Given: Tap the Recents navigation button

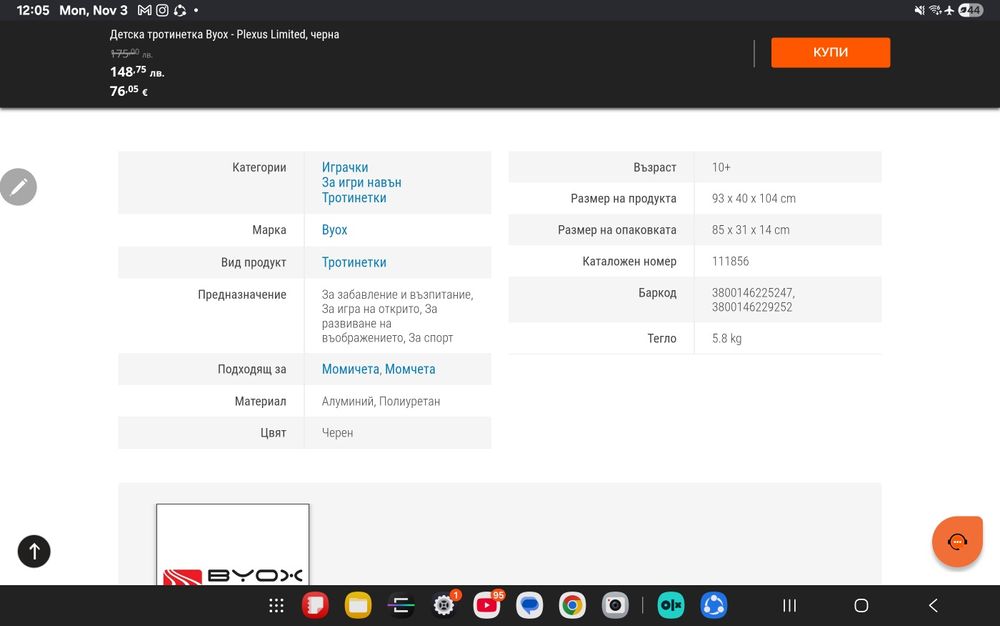Looking at the screenshot, I should pyautogui.click(x=790, y=606).
